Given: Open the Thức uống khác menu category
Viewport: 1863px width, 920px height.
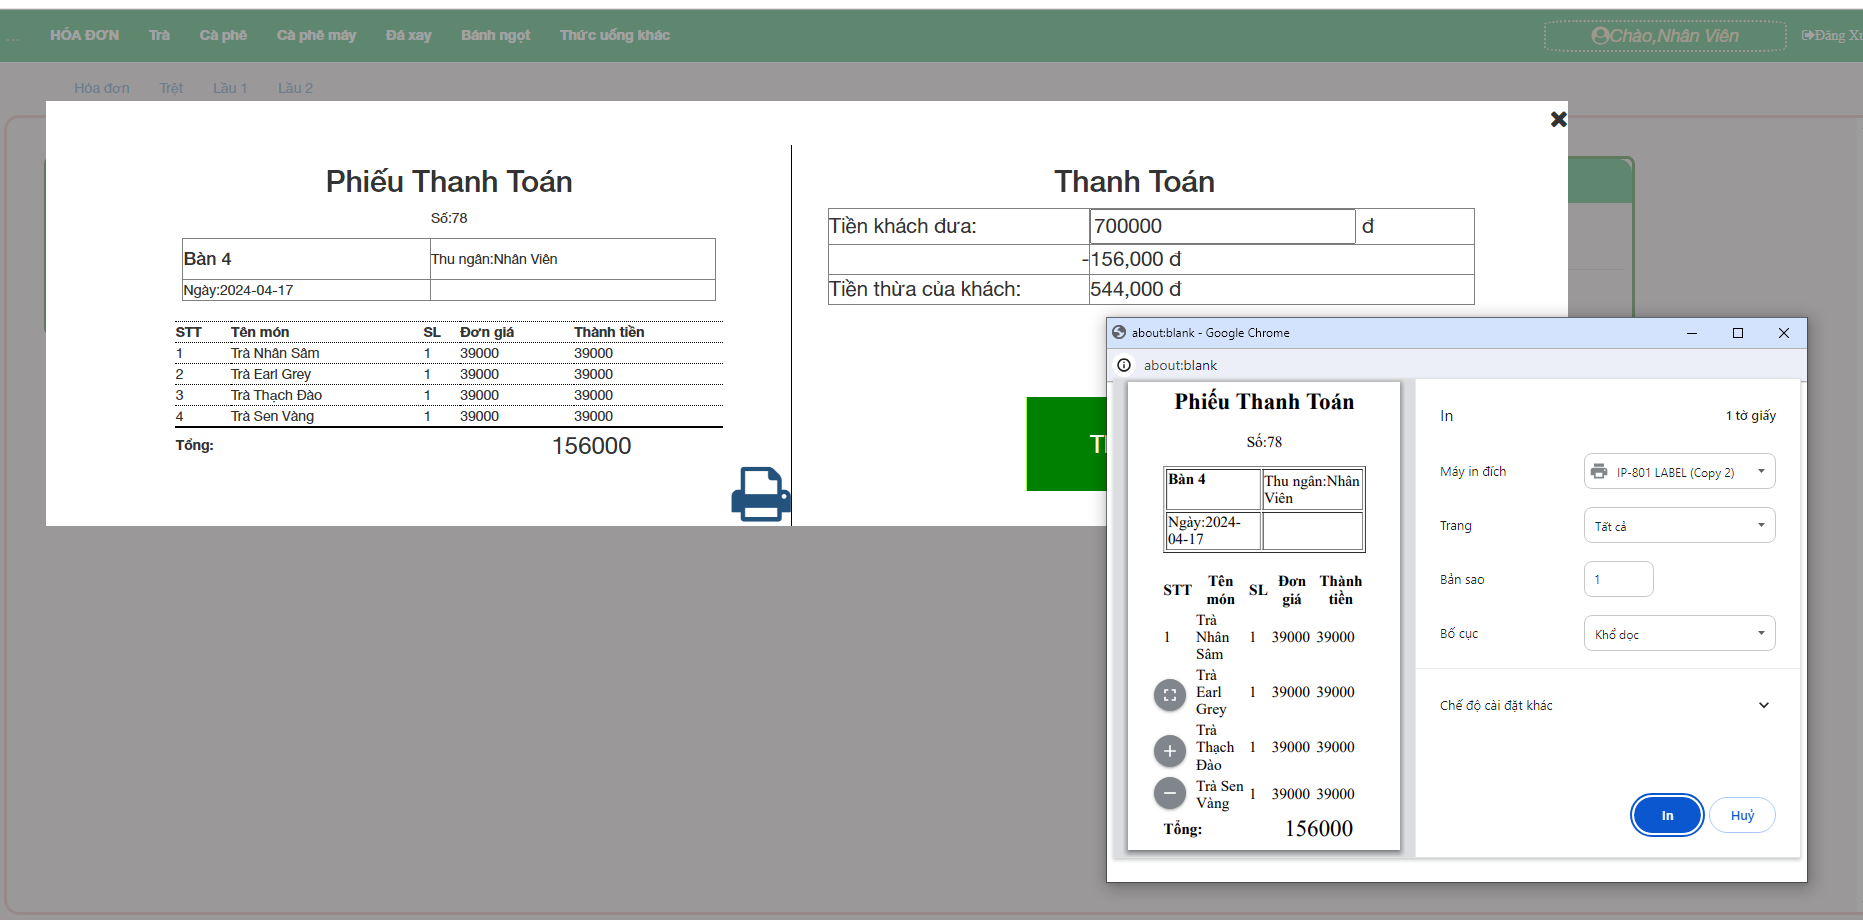Looking at the screenshot, I should 615,35.
